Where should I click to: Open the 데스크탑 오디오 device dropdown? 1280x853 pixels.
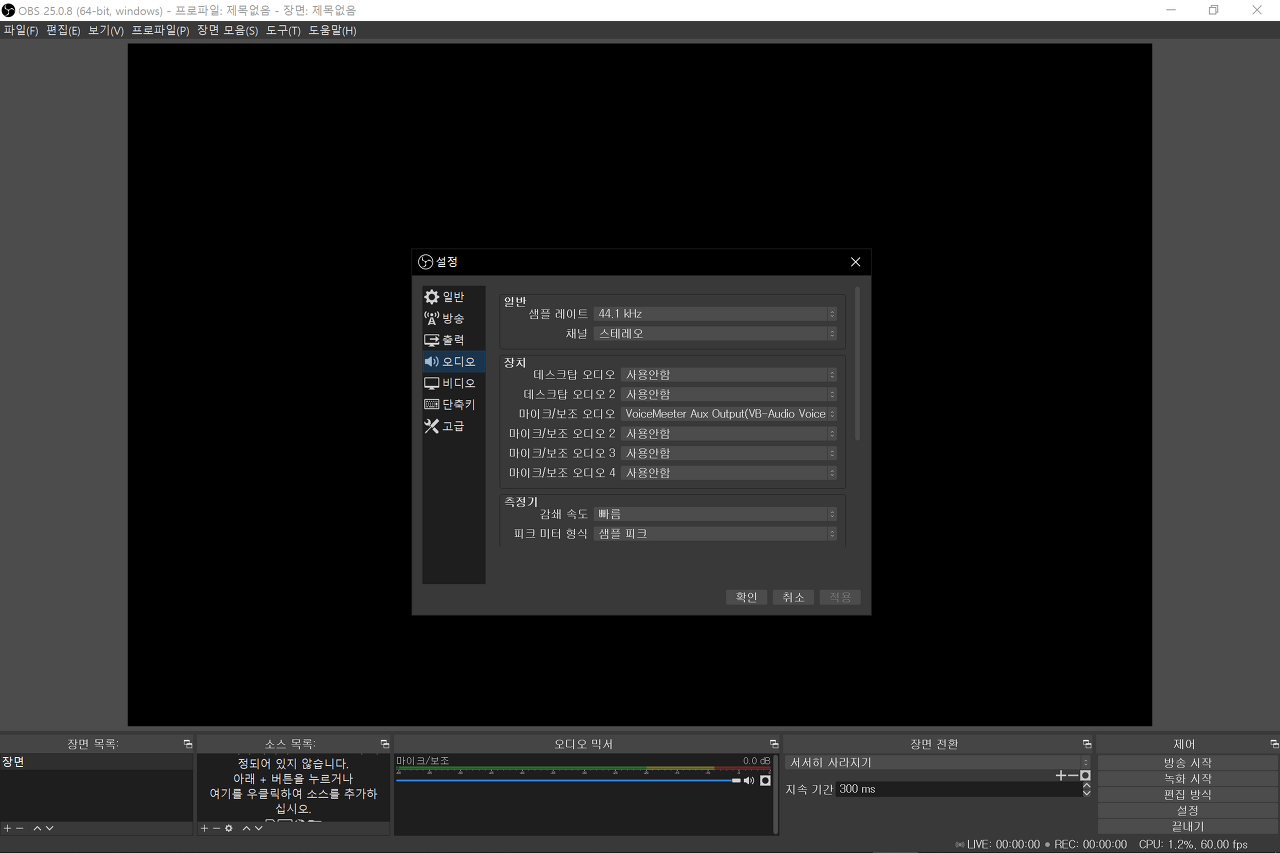point(729,375)
